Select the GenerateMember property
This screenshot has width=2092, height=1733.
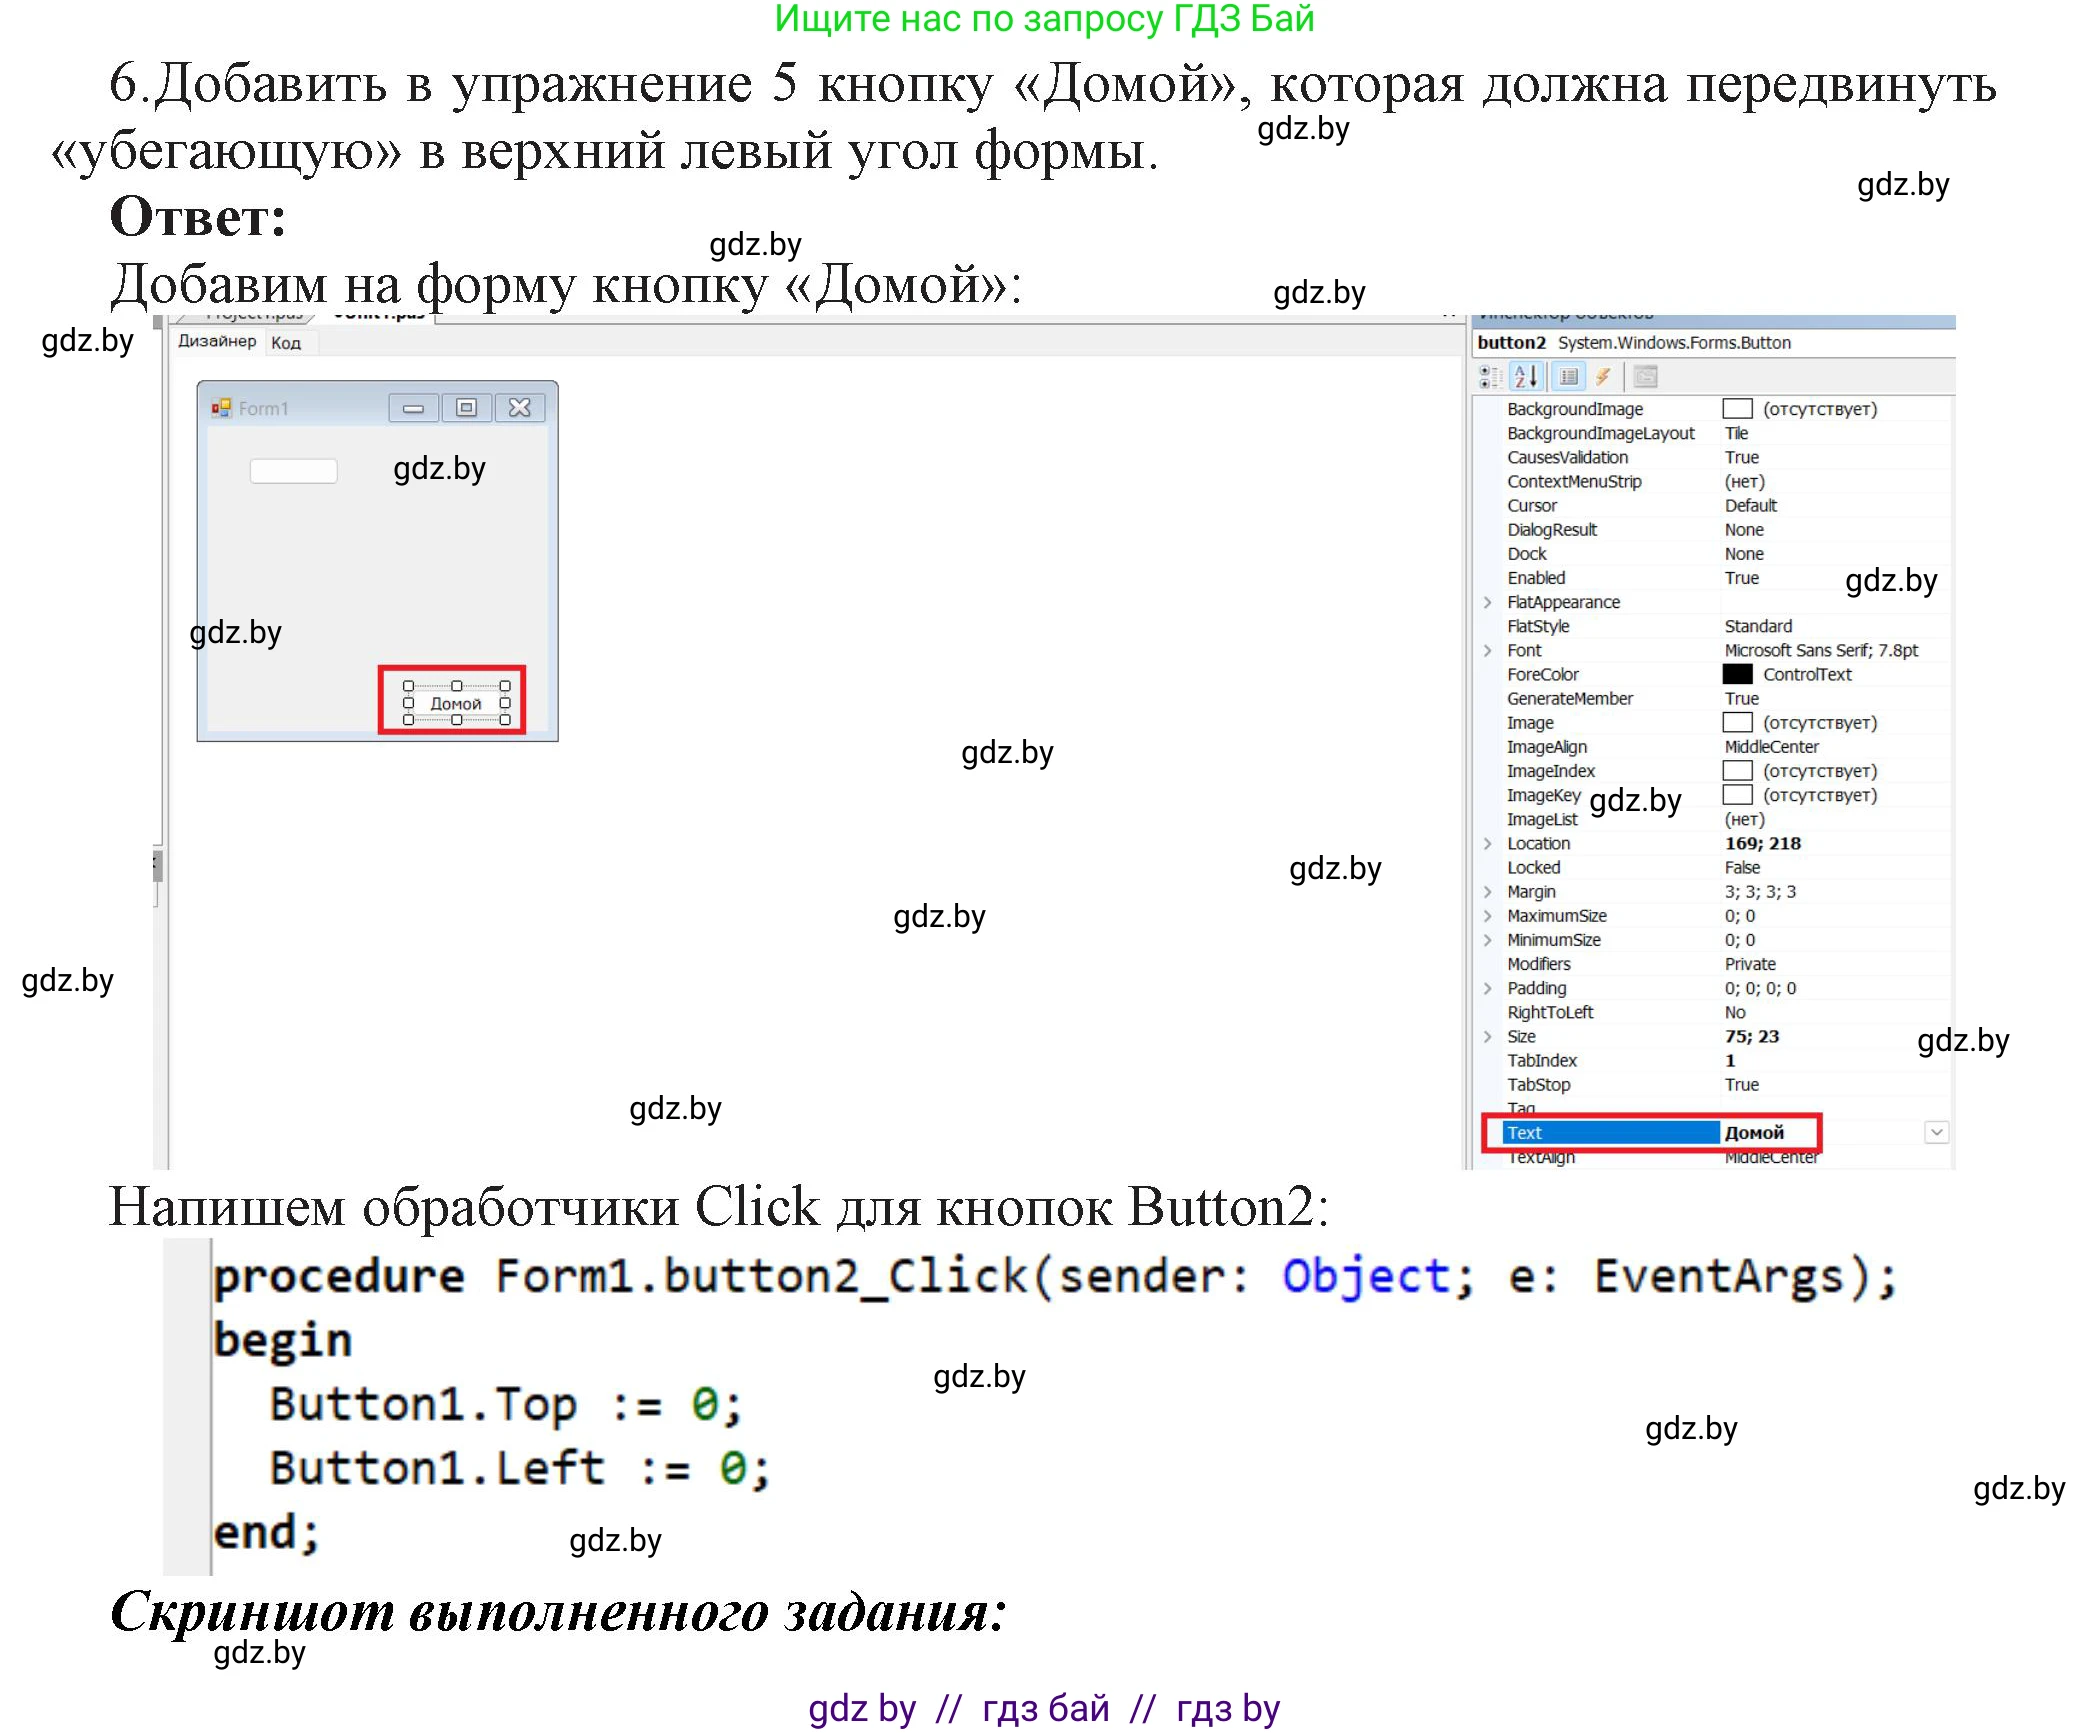tap(1570, 698)
